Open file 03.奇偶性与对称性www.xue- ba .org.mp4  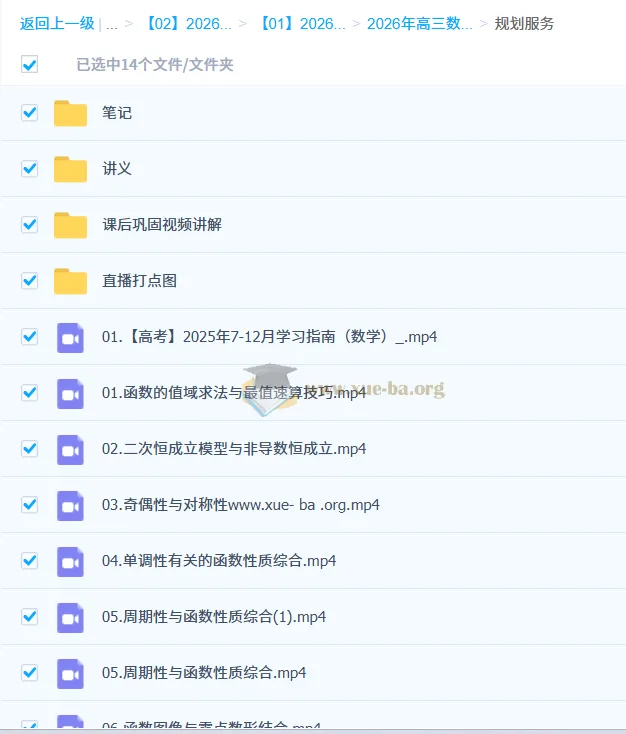pos(241,505)
